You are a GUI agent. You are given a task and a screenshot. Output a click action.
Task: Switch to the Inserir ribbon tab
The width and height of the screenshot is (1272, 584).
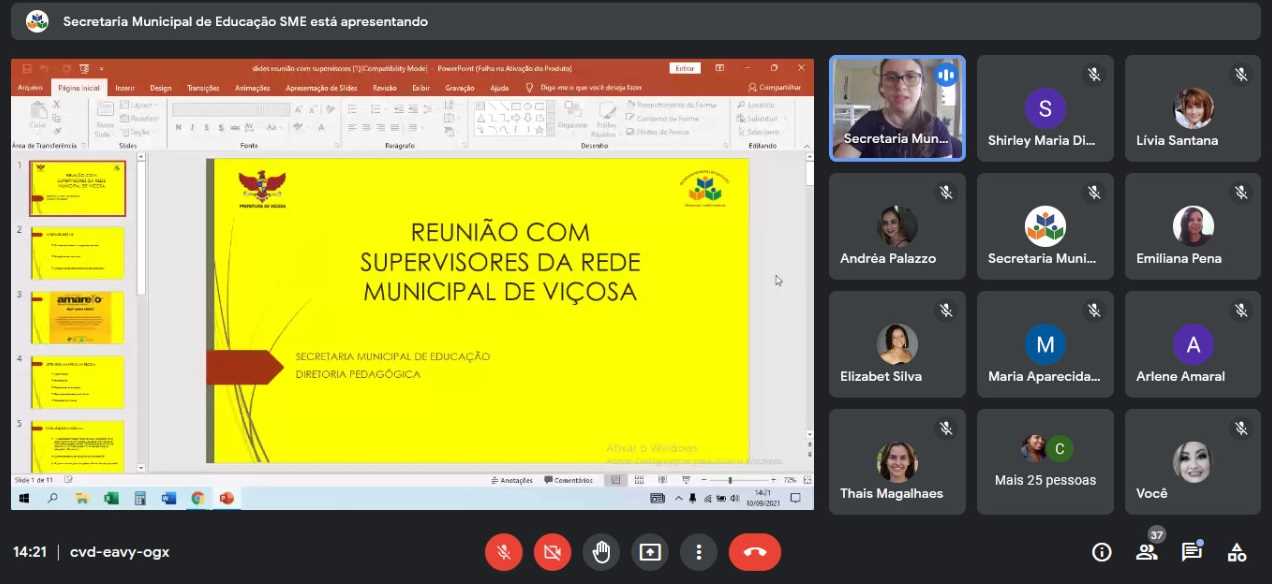click(x=123, y=87)
